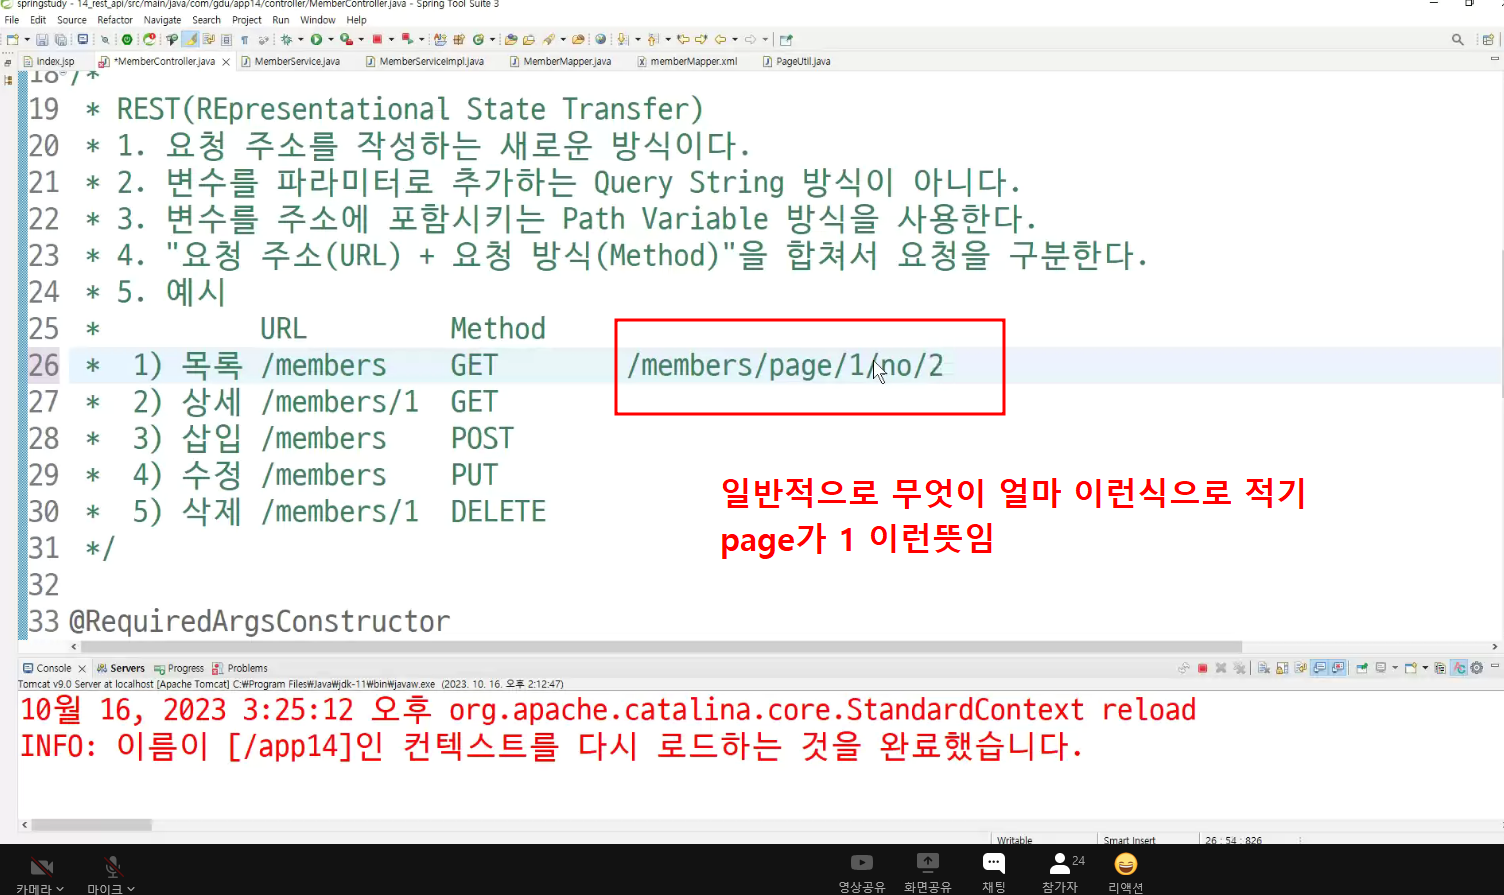Toggle the console Scroll Lock icon
The image size is (1504, 895).
(1282, 668)
